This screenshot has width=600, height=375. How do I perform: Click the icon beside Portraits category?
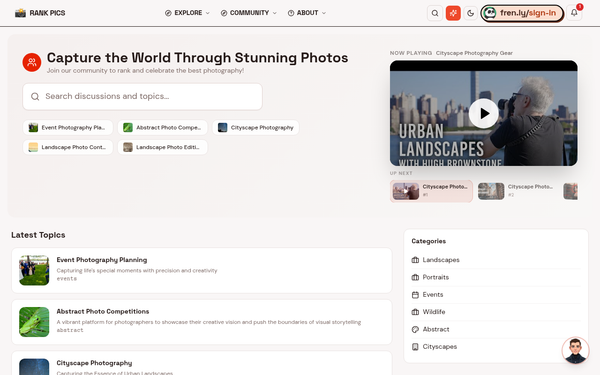[x=415, y=277]
